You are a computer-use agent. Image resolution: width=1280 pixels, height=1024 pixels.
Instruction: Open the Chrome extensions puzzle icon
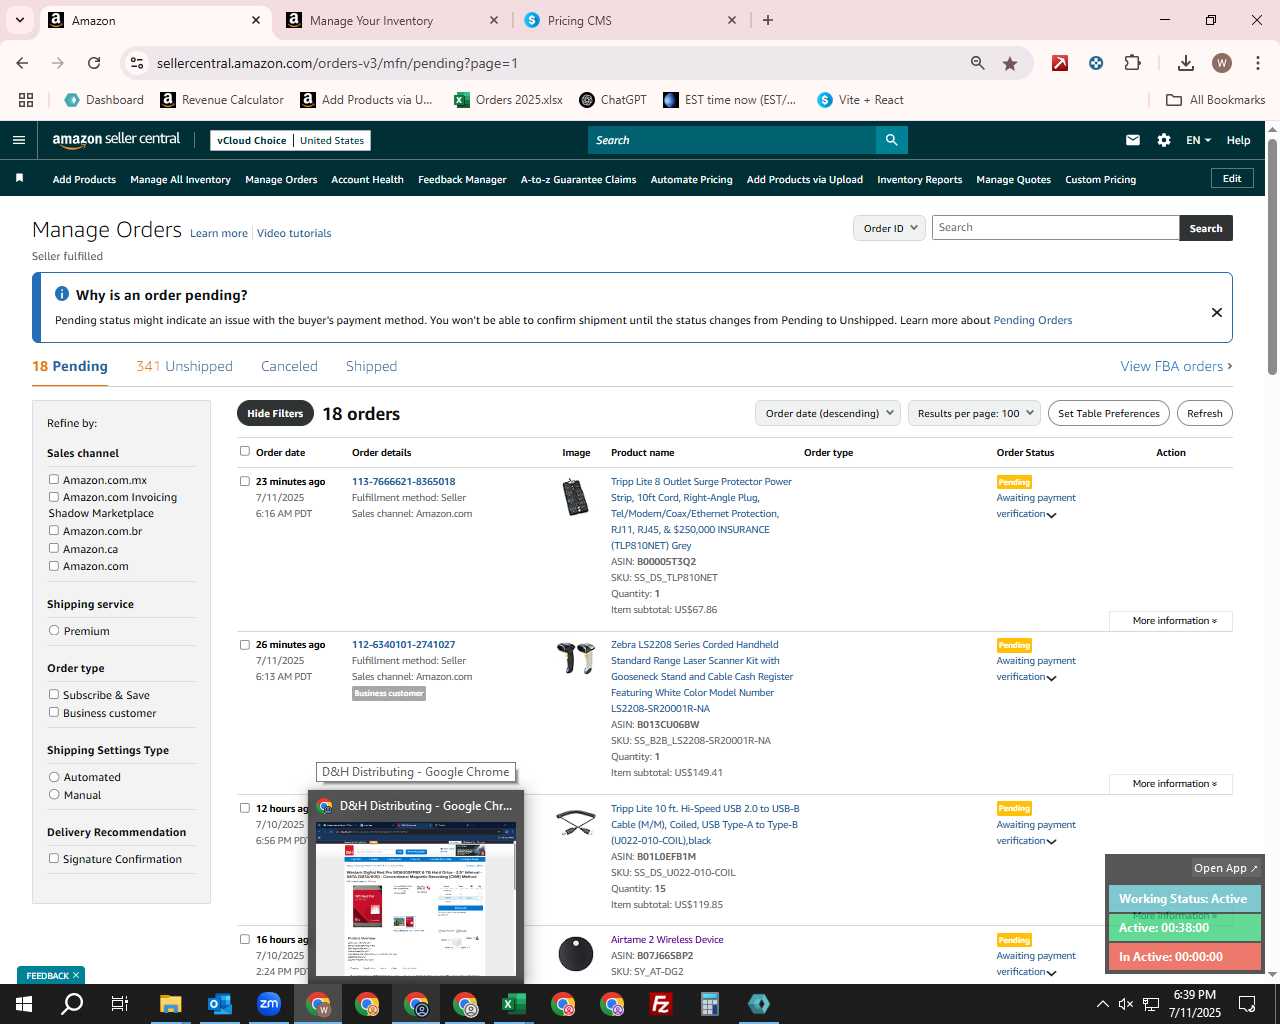pyautogui.click(x=1132, y=63)
